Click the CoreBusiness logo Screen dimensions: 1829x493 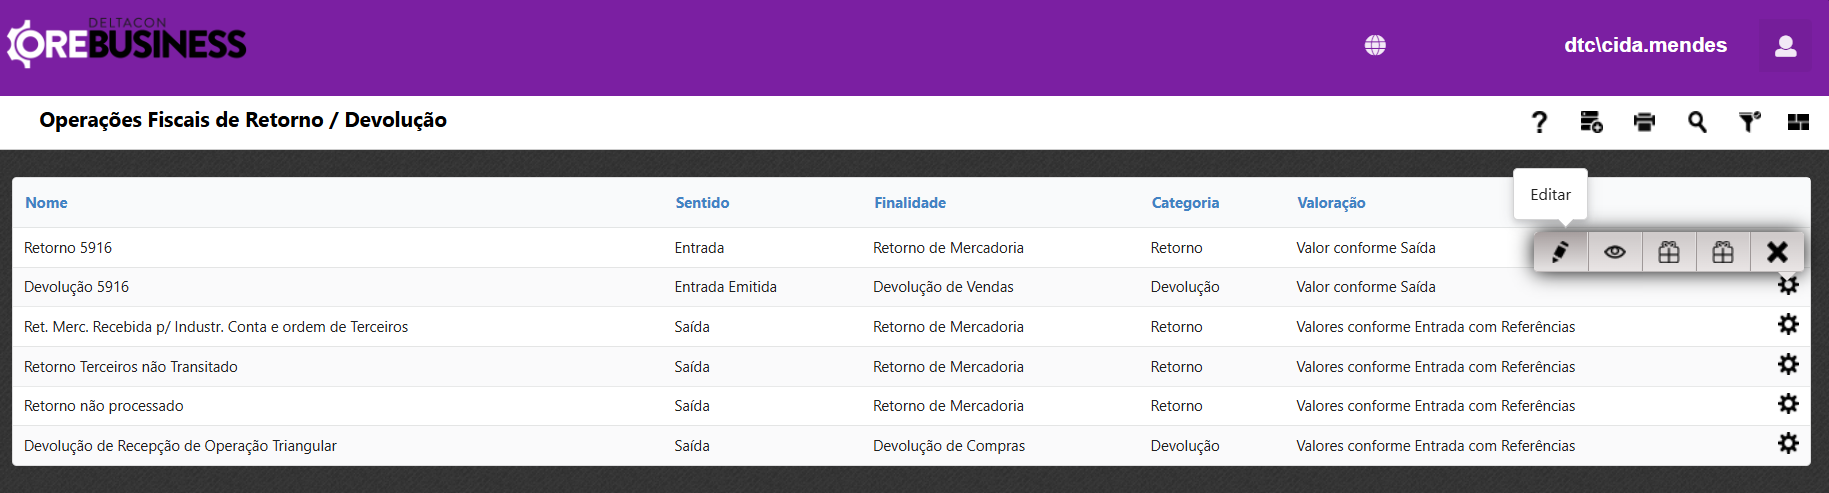(127, 44)
